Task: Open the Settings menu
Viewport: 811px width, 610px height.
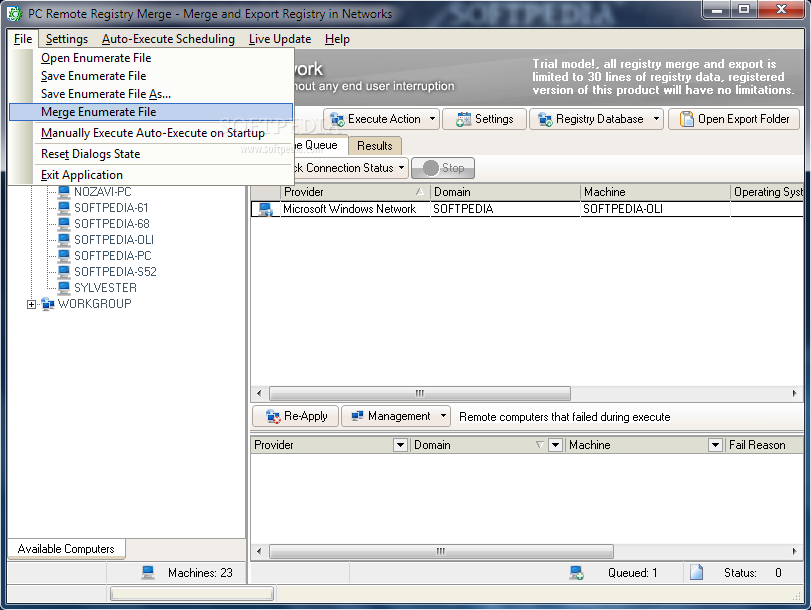Action: coord(67,39)
